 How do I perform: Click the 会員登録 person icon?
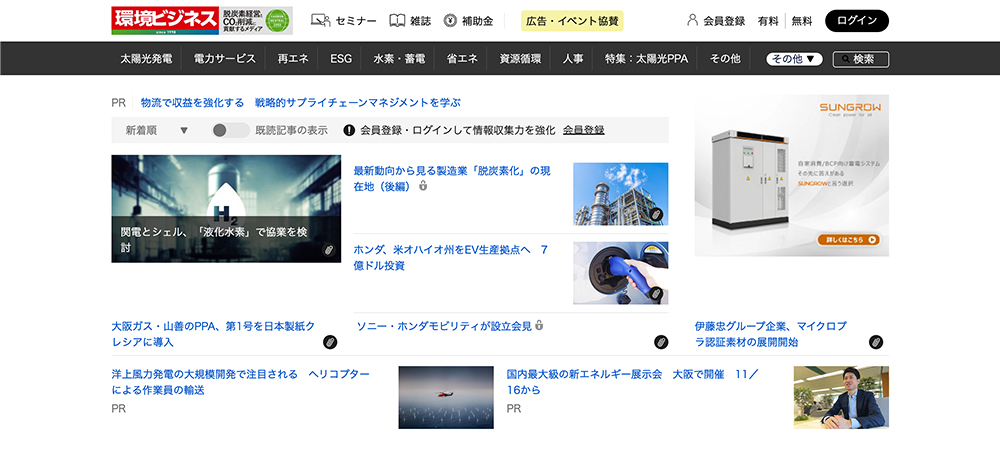pos(692,21)
